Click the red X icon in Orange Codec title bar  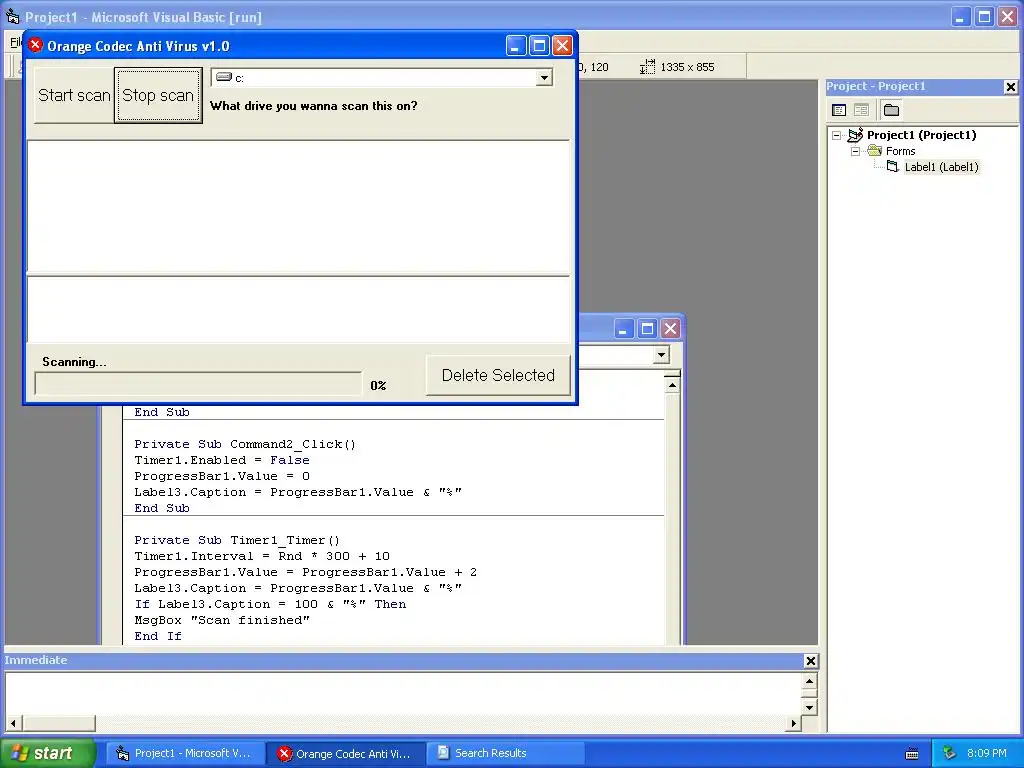(x=35, y=45)
